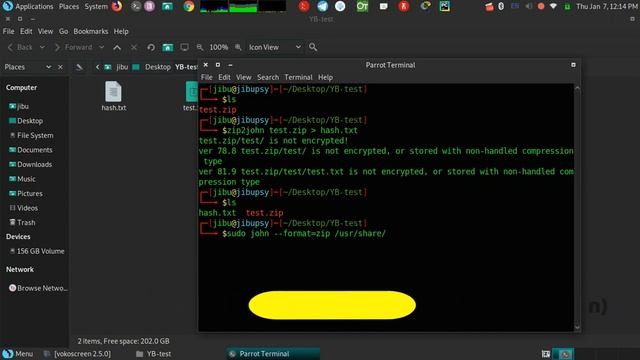Image resolution: width=640 pixels, height=360 pixels.
Task: Open the Telegram icon in the top panel
Action: (322, 6)
